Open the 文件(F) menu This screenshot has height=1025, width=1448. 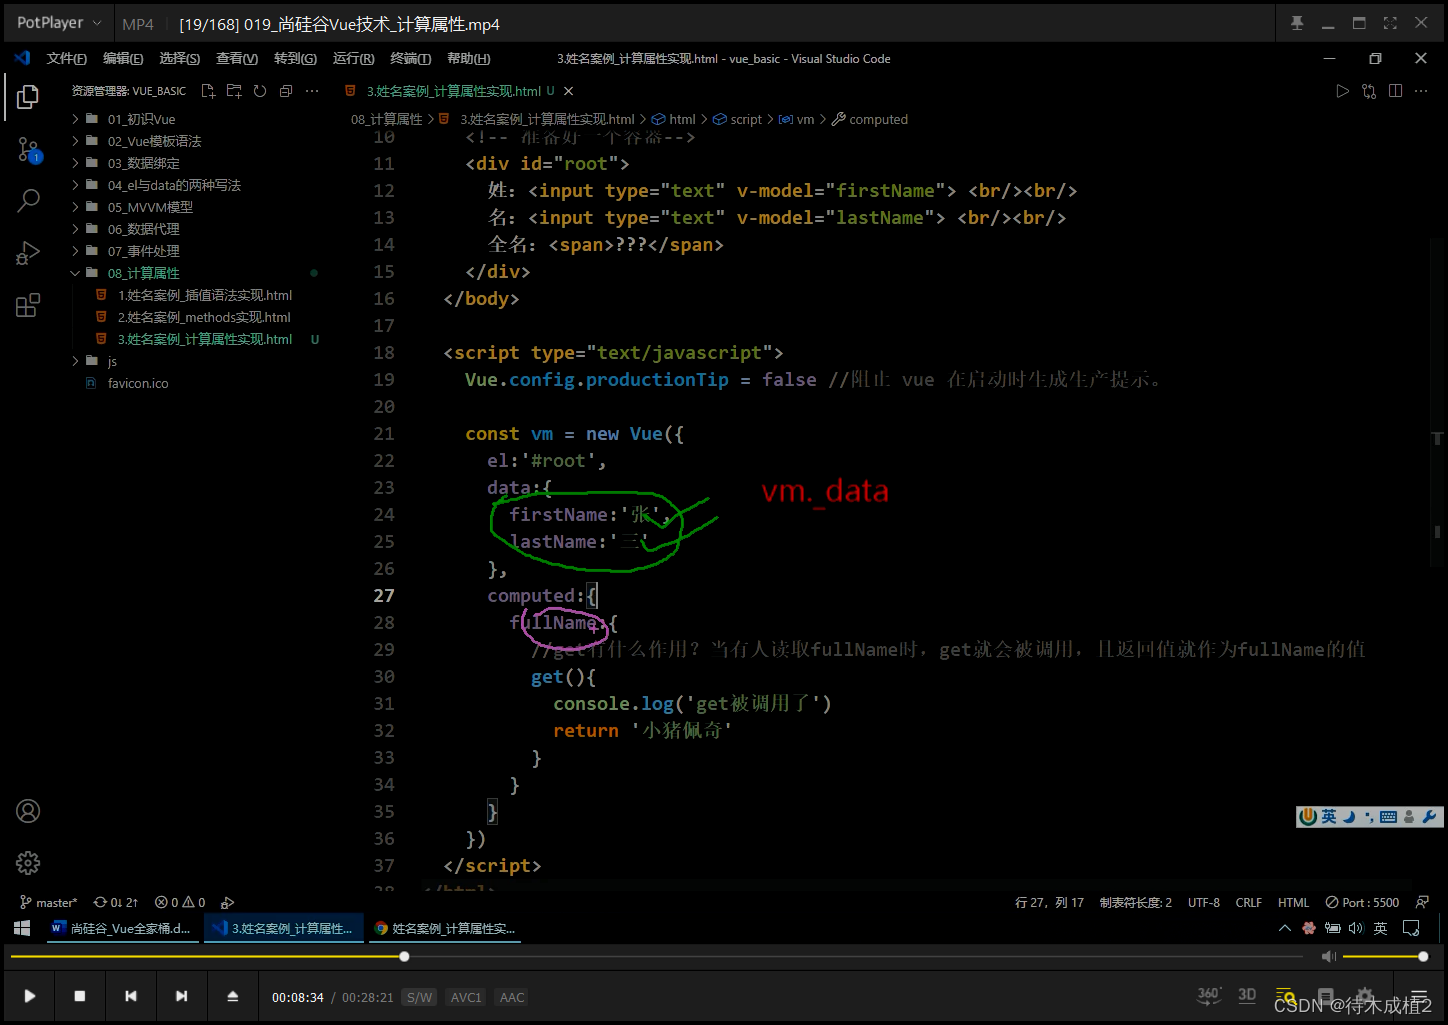point(67,58)
